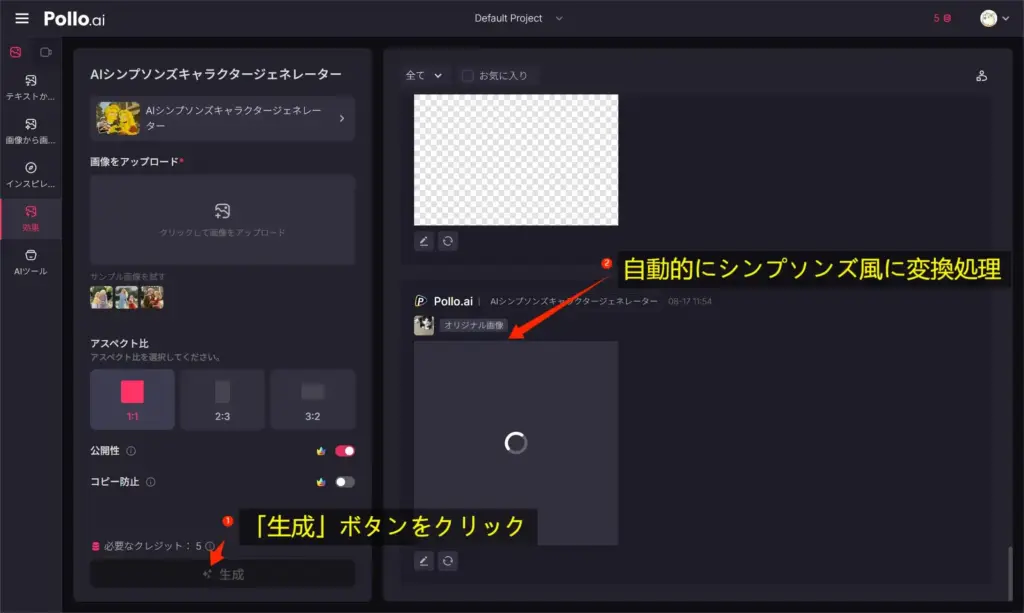
Task: Check the お気に入り checkbox
Action: click(467, 76)
